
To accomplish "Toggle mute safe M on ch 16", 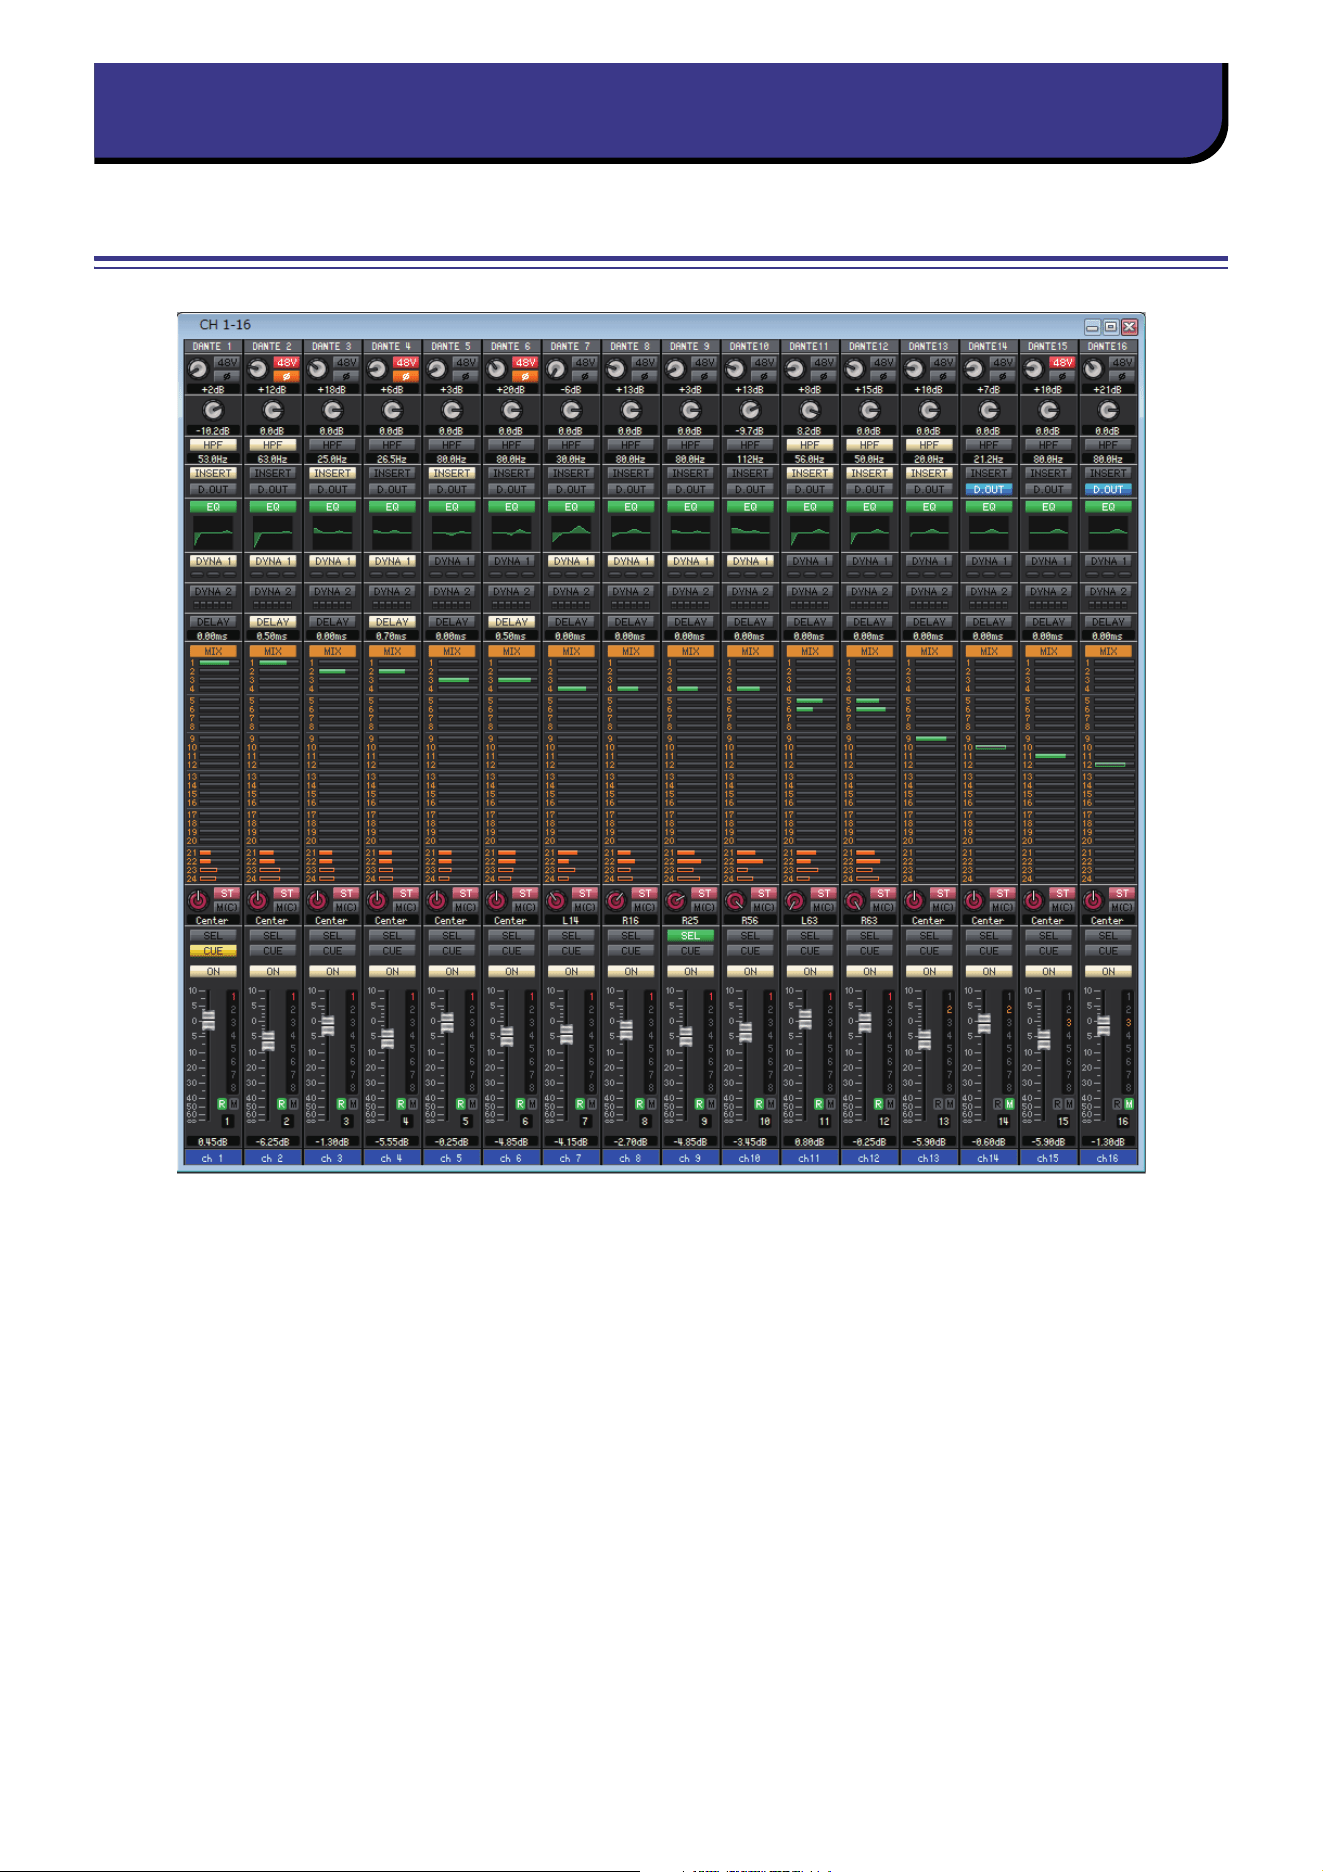I will click(x=1129, y=1104).
